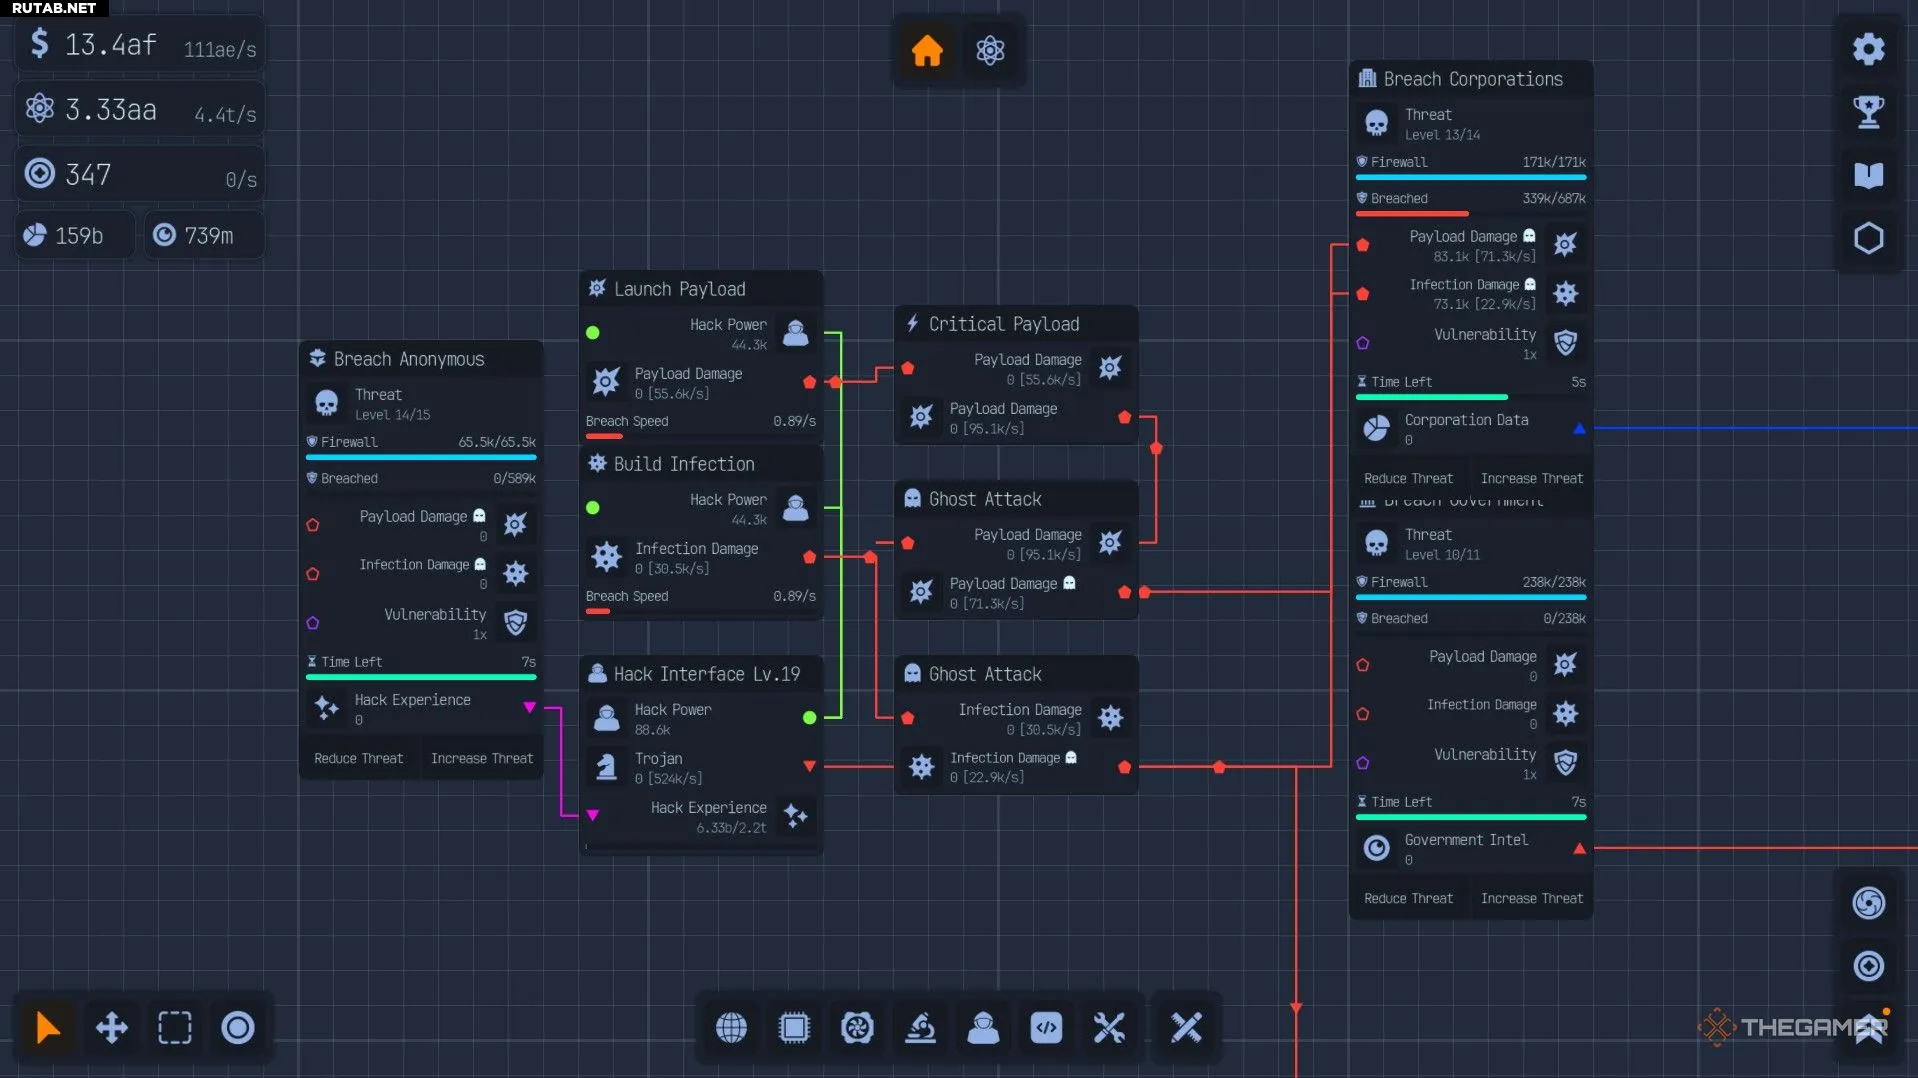Open the trophy achievements panel
The height and width of the screenshot is (1078, 1918).
pos(1868,112)
